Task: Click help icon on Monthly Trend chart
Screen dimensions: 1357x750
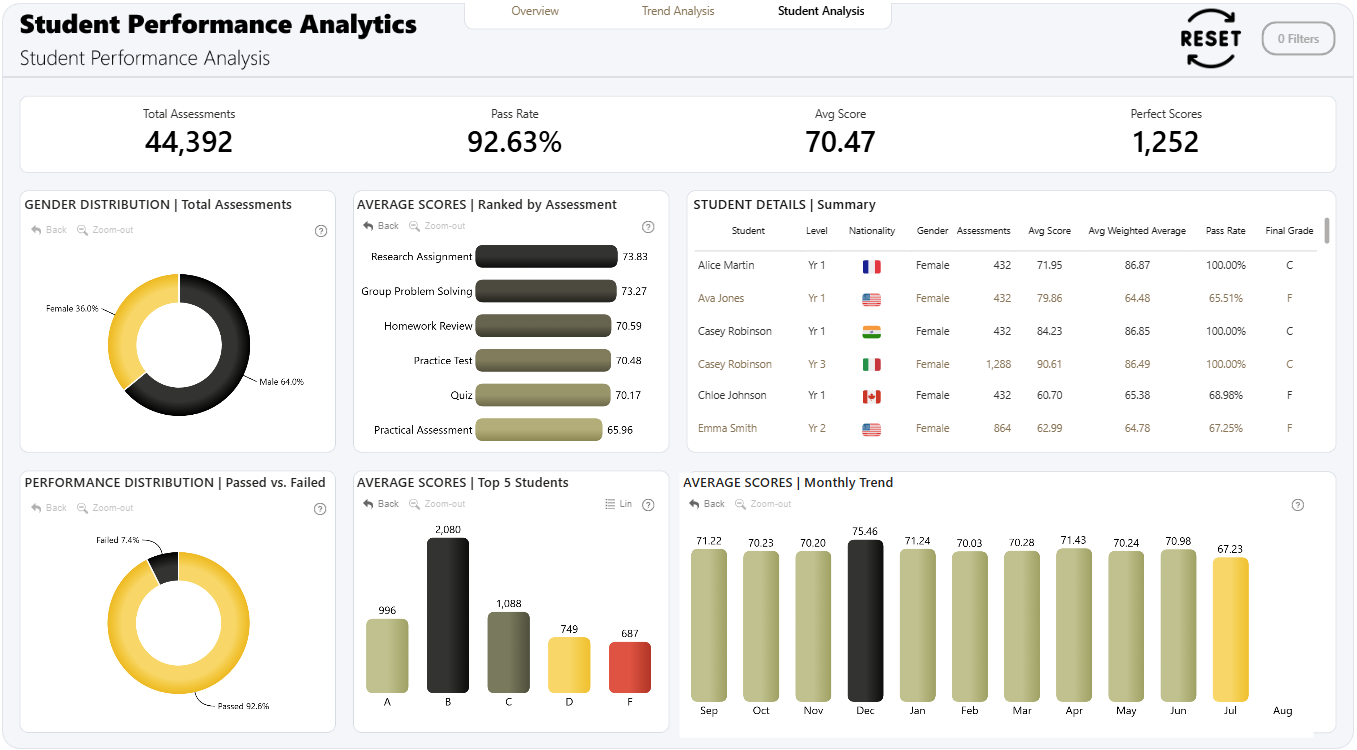Action: tap(1298, 505)
